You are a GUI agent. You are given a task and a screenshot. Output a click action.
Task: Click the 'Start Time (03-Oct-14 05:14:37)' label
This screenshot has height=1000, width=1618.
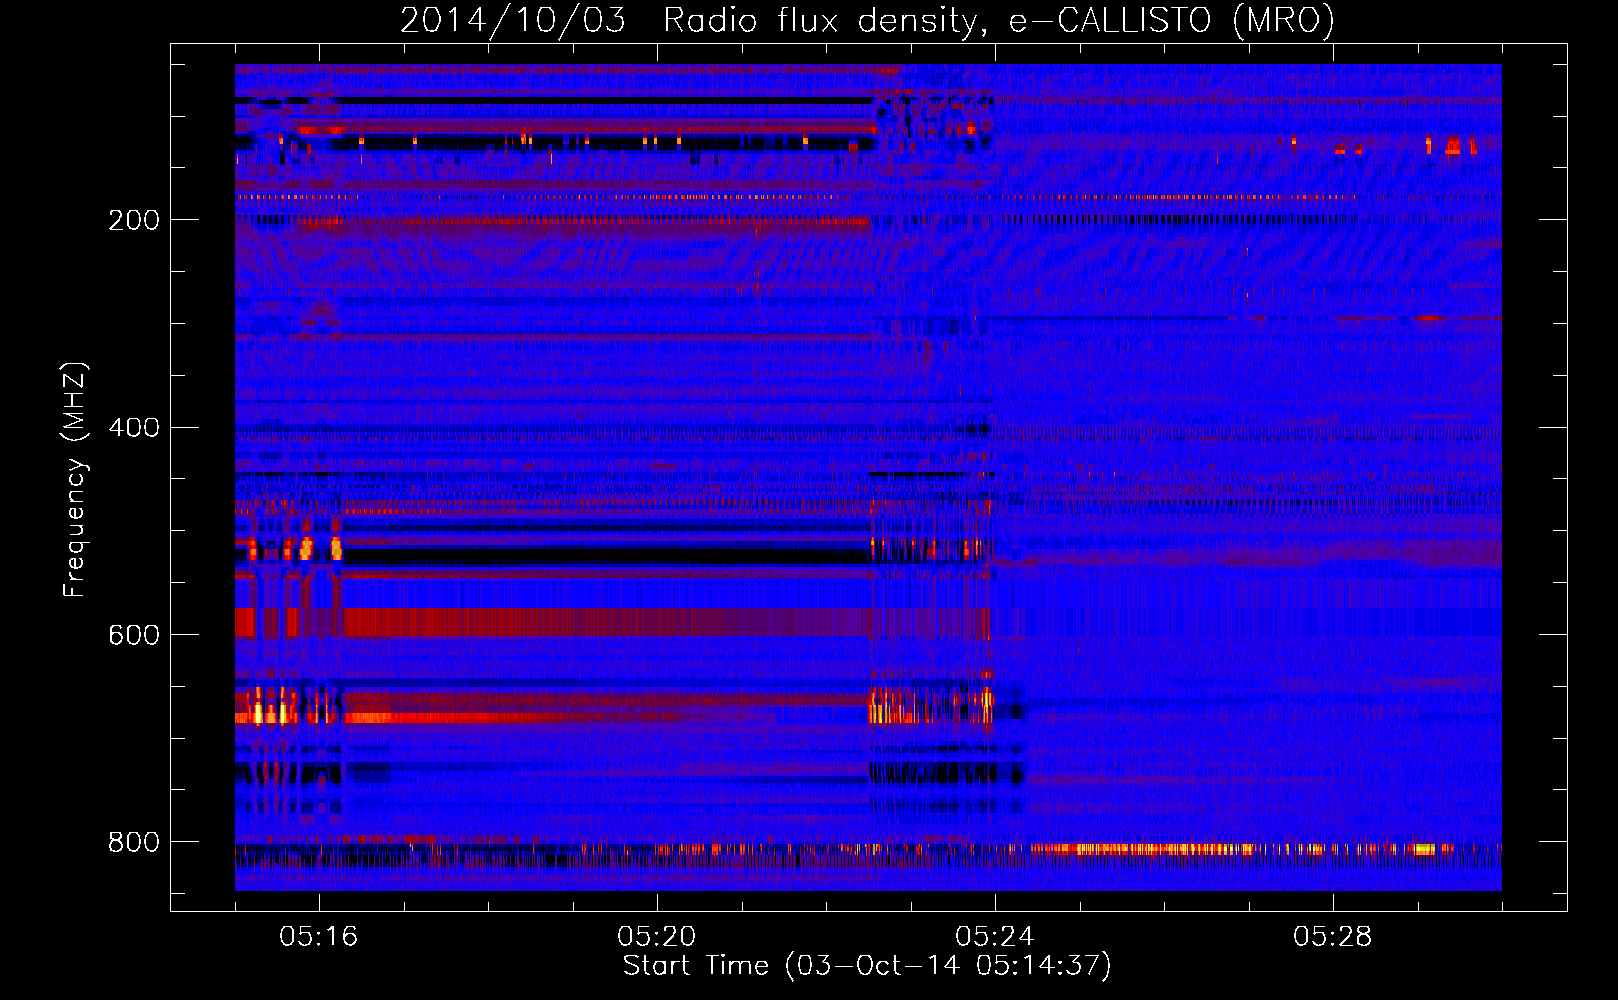point(867,966)
